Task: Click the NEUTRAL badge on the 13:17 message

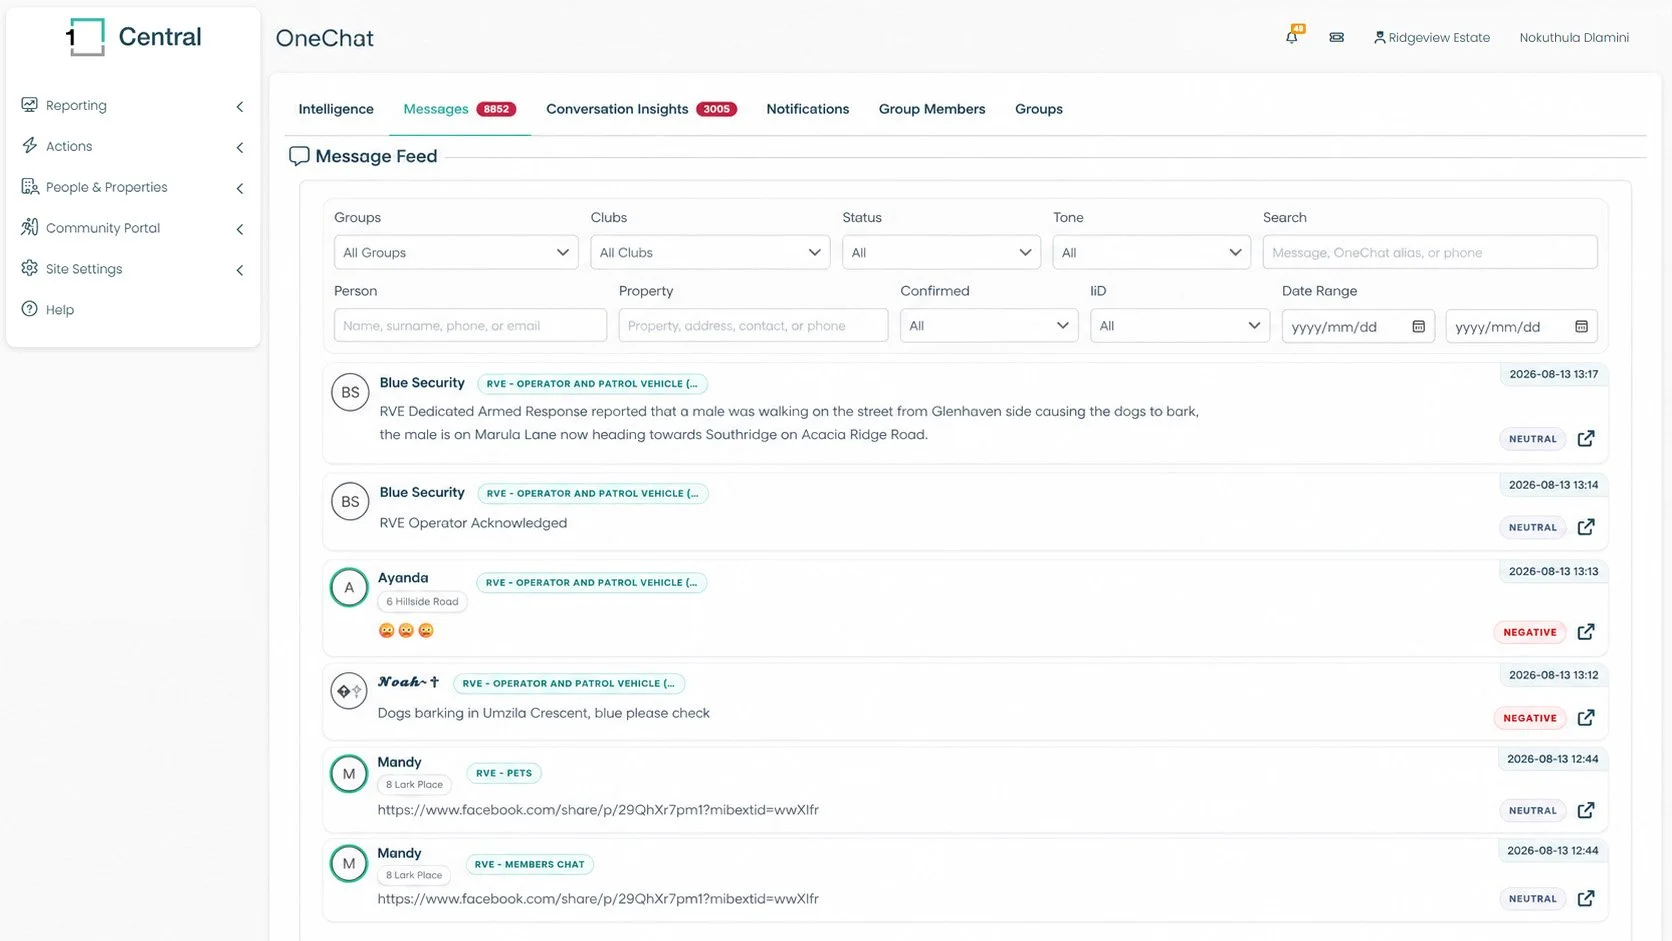Action: (1533, 439)
